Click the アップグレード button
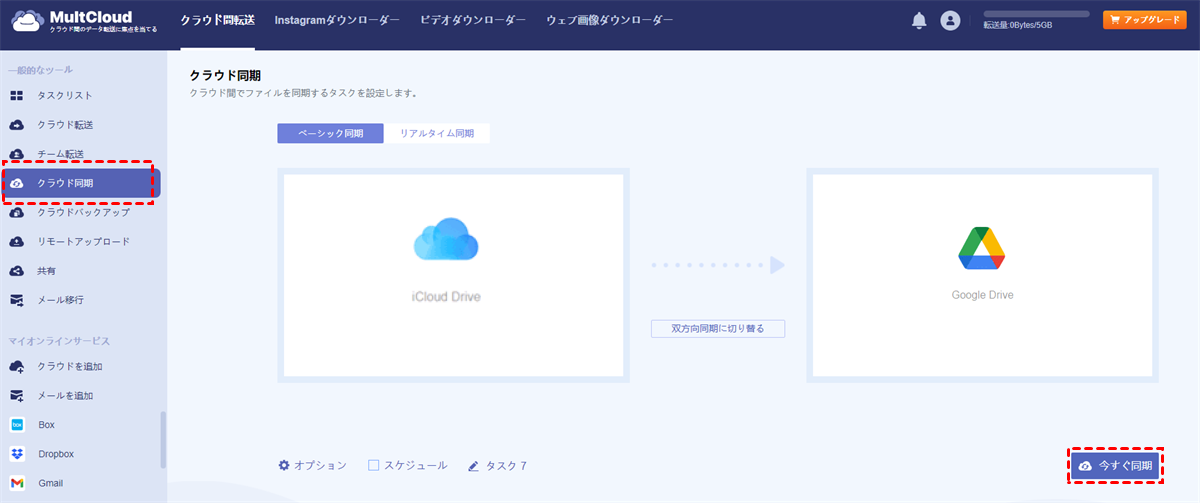Viewport: 1200px width, 503px height. [1144, 20]
